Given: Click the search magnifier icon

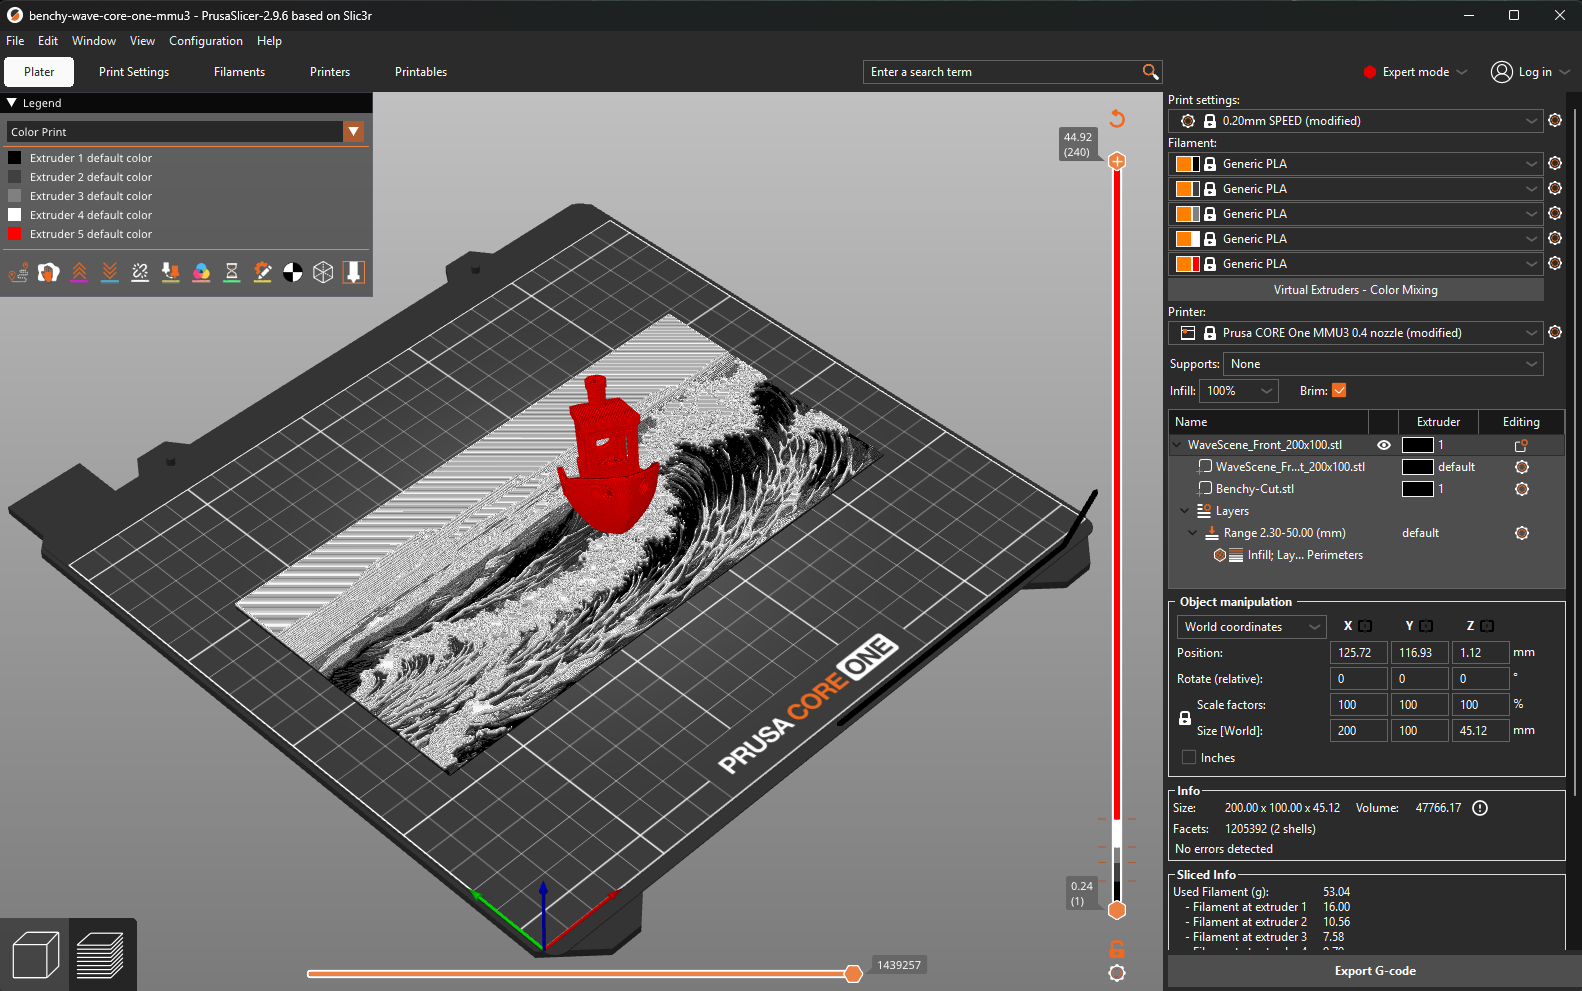Looking at the screenshot, I should (x=1150, y=72).
